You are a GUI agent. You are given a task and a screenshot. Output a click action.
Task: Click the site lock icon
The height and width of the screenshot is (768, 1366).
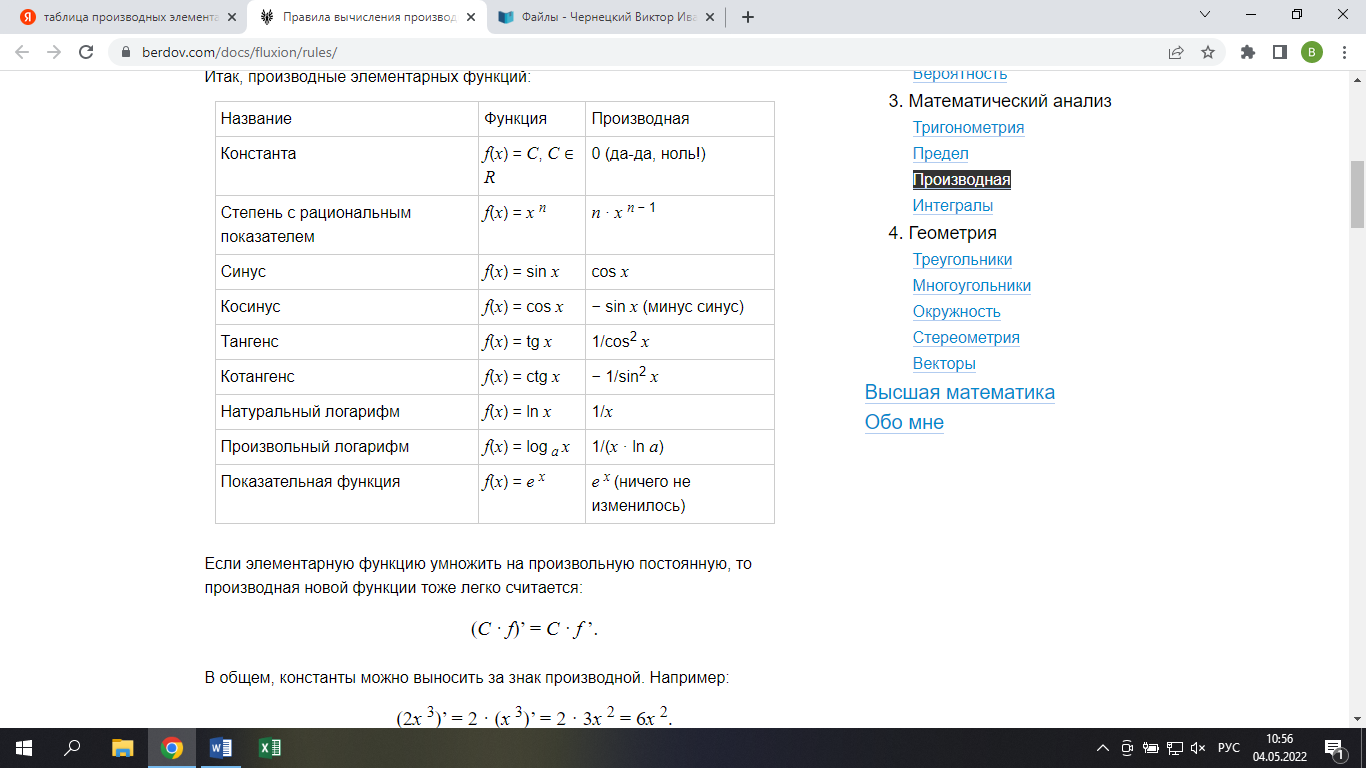pyautogui.click(x=125, y=52)
